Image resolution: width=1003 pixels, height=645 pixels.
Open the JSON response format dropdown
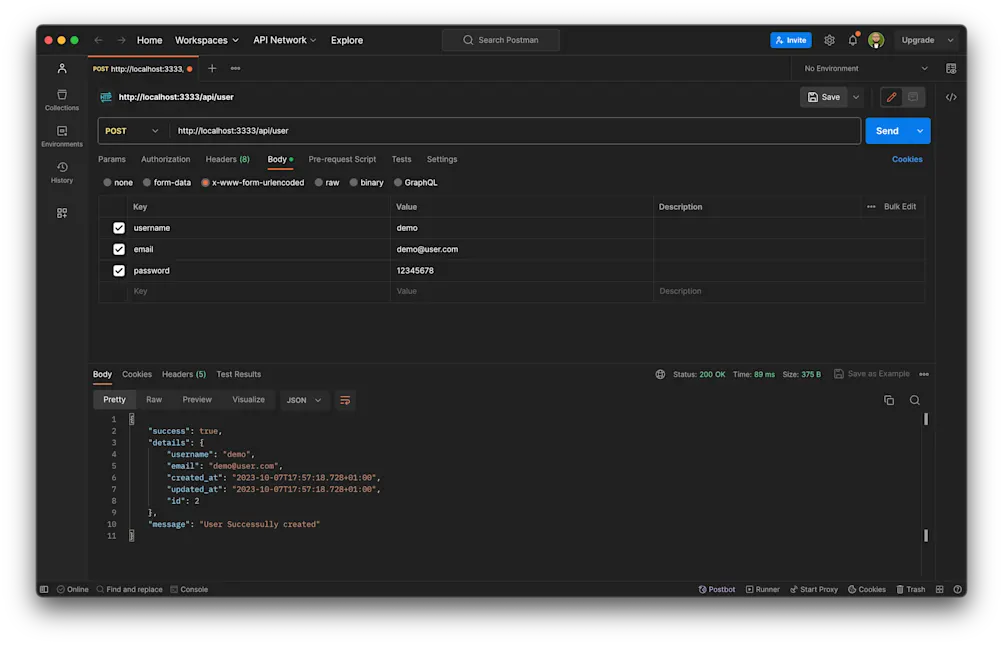tap(303, 399)
